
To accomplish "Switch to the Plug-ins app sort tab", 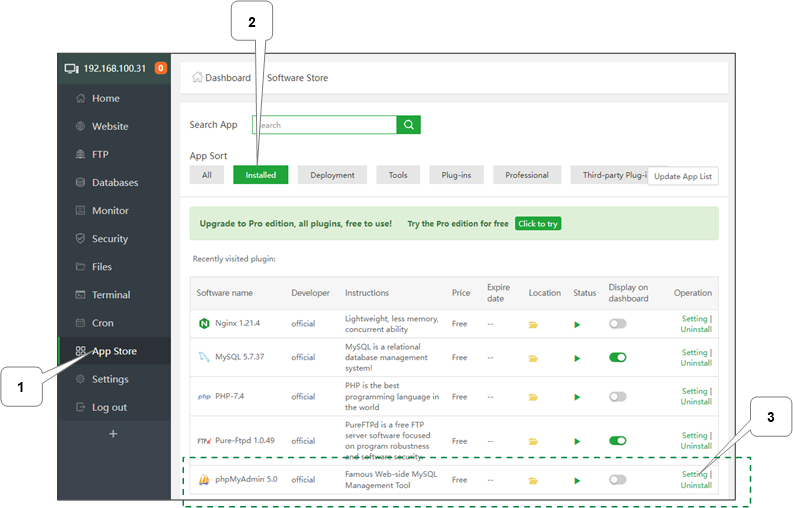I will coord(456,175).
